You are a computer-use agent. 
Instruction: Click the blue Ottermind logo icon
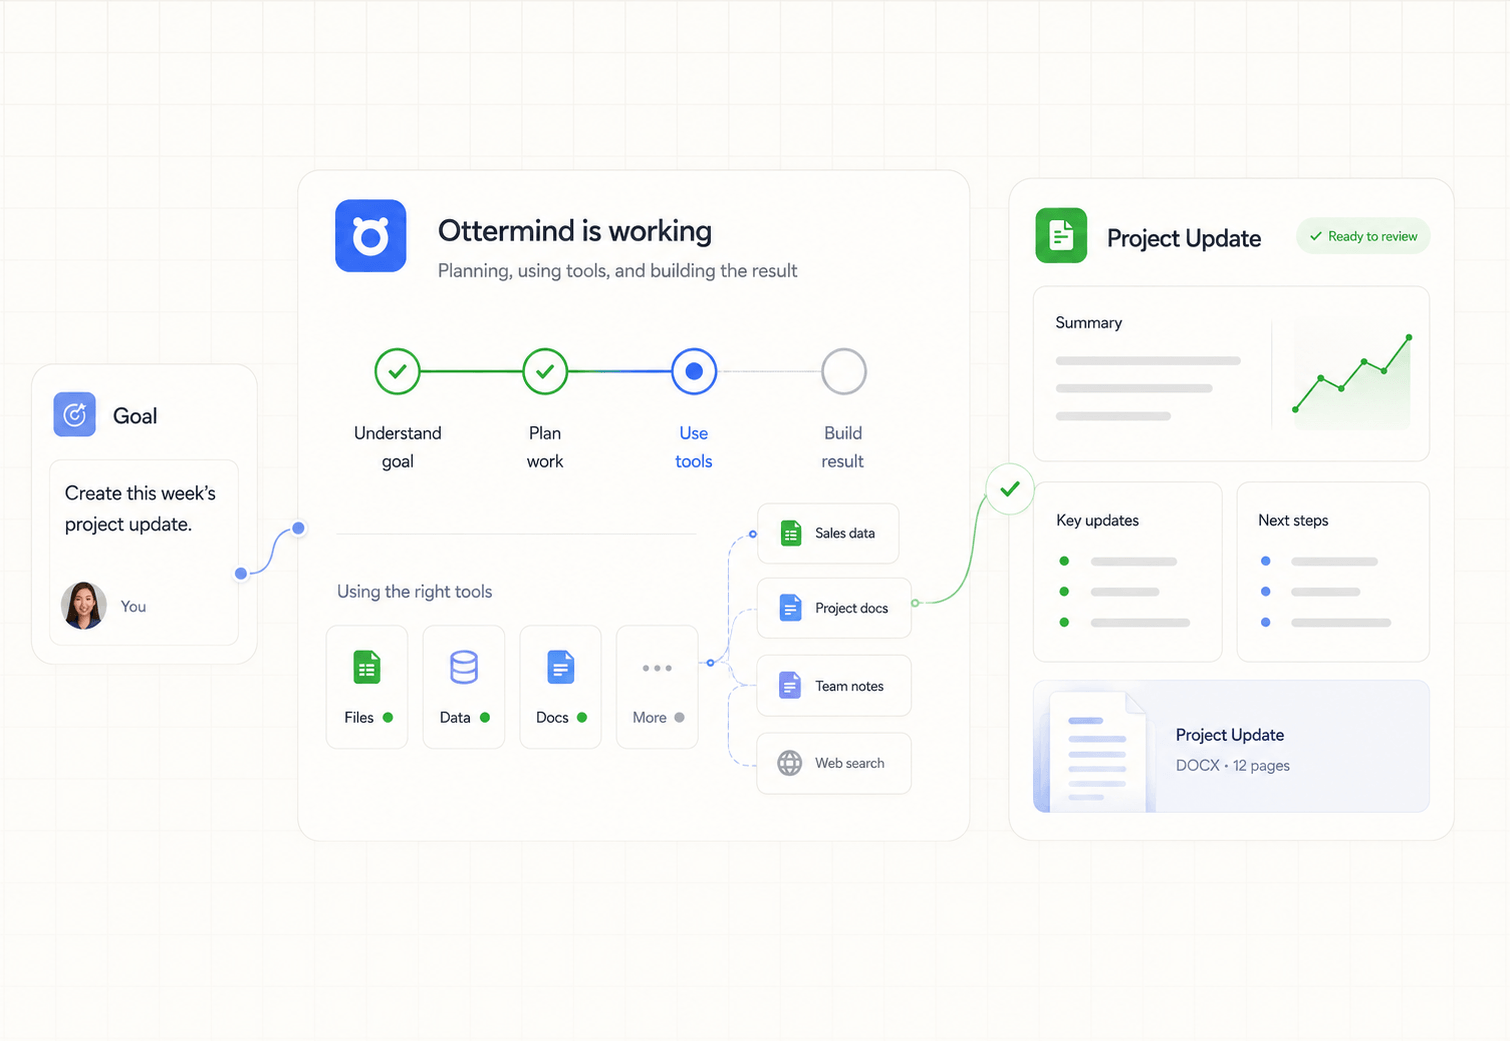tap(370, 236)
